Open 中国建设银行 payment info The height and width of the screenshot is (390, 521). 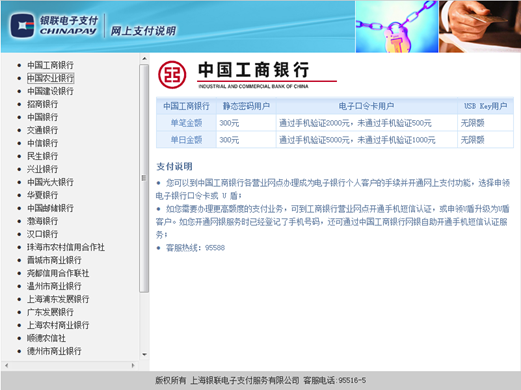click(x=50, y=91)
